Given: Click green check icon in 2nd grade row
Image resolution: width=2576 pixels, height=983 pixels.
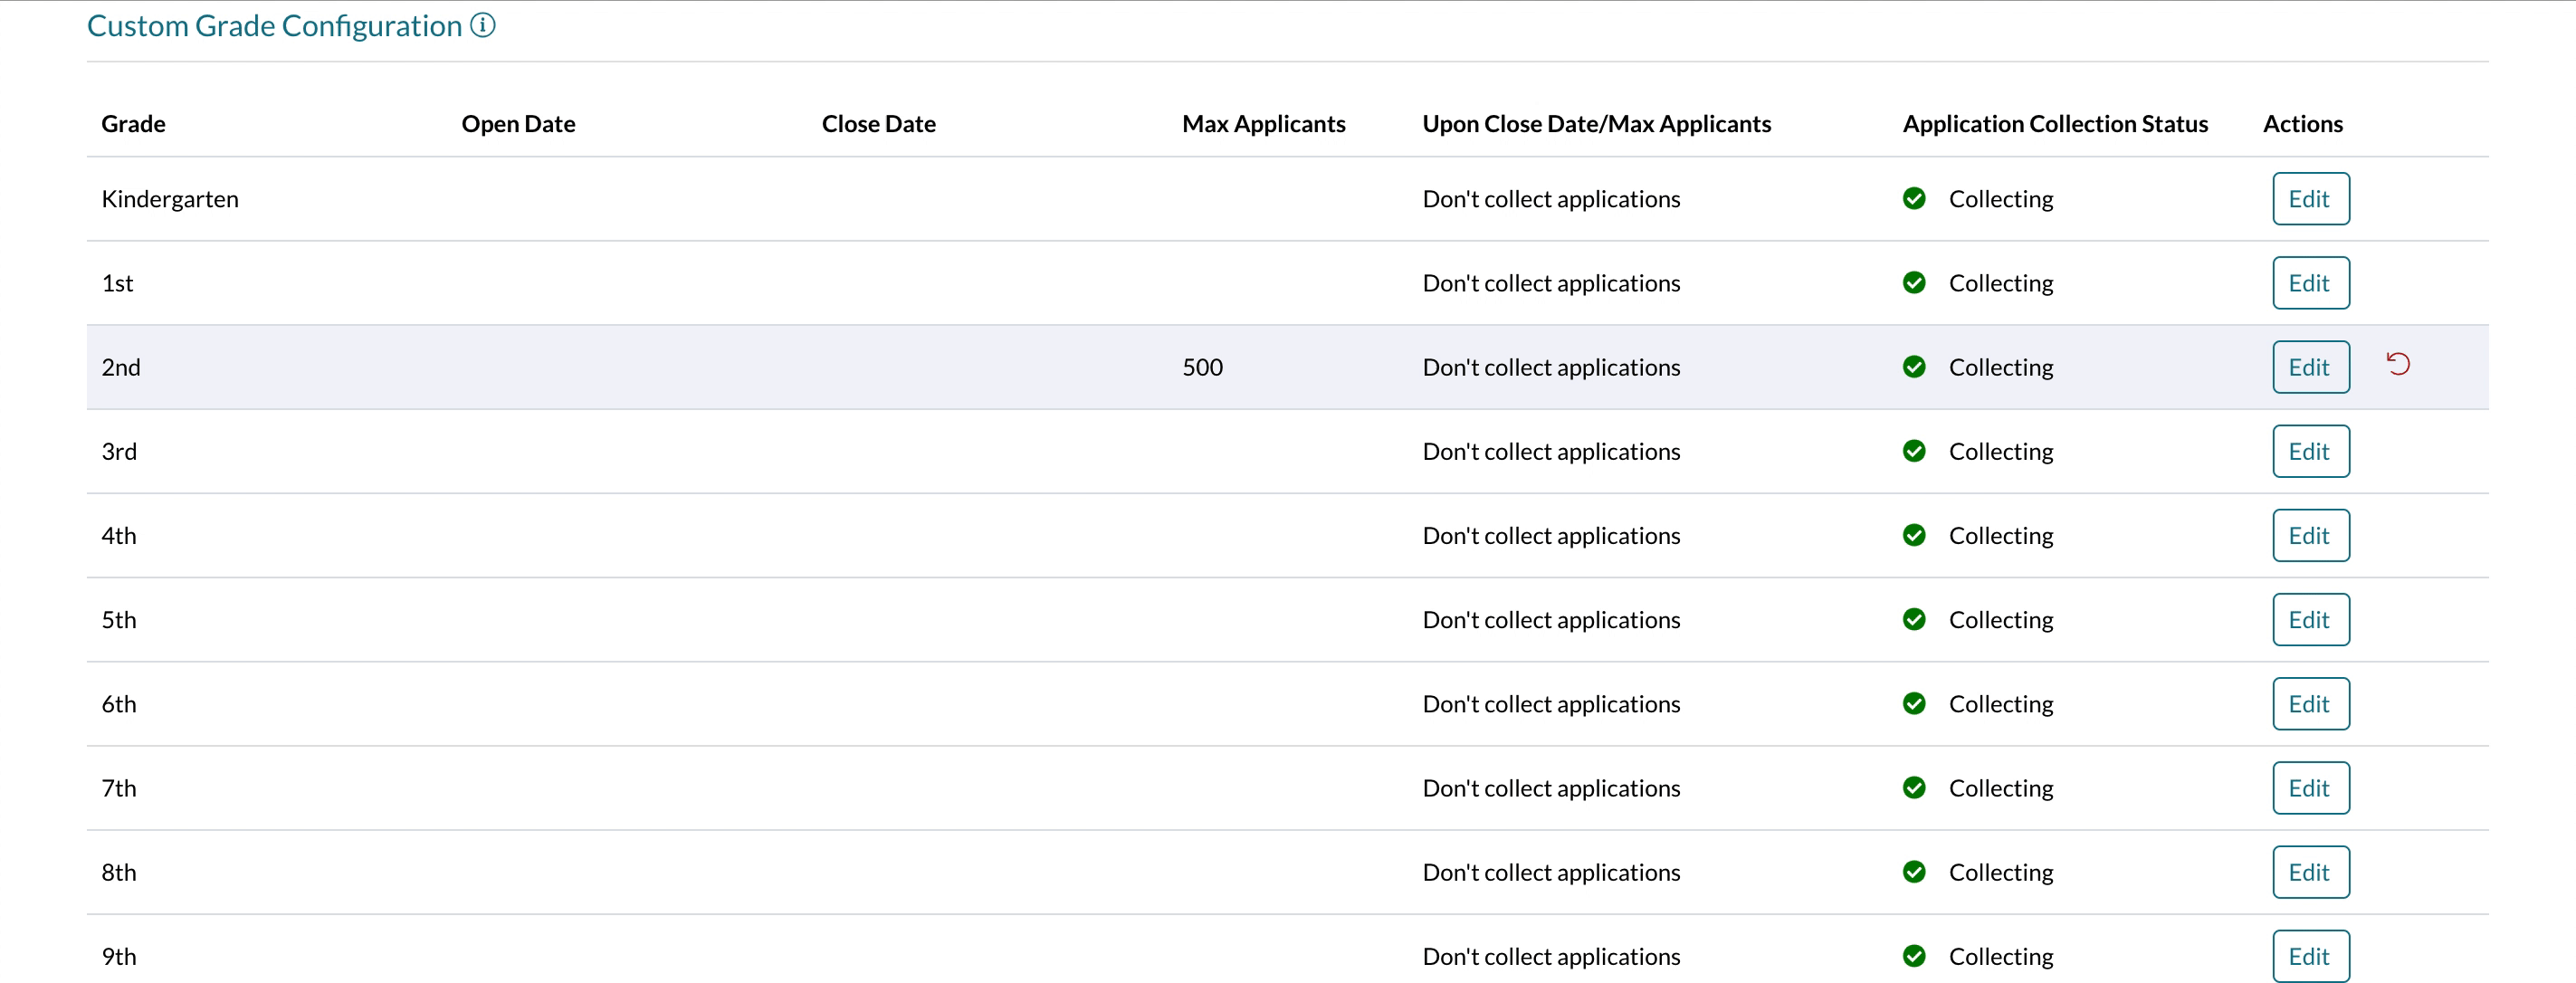Looking at the screenshot, I should pyautogui.click(x=1914, y=367).
